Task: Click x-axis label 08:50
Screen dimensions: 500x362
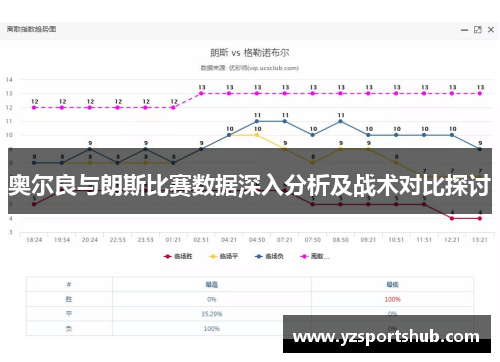Action: [340, 240]
